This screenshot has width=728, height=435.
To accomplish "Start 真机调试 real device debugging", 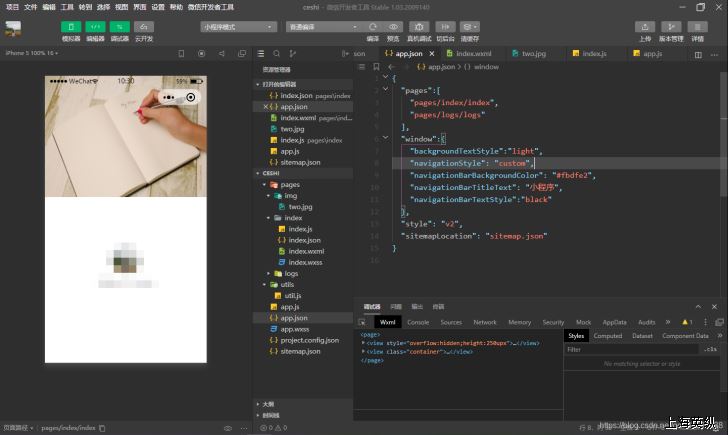I will (419, 27).
